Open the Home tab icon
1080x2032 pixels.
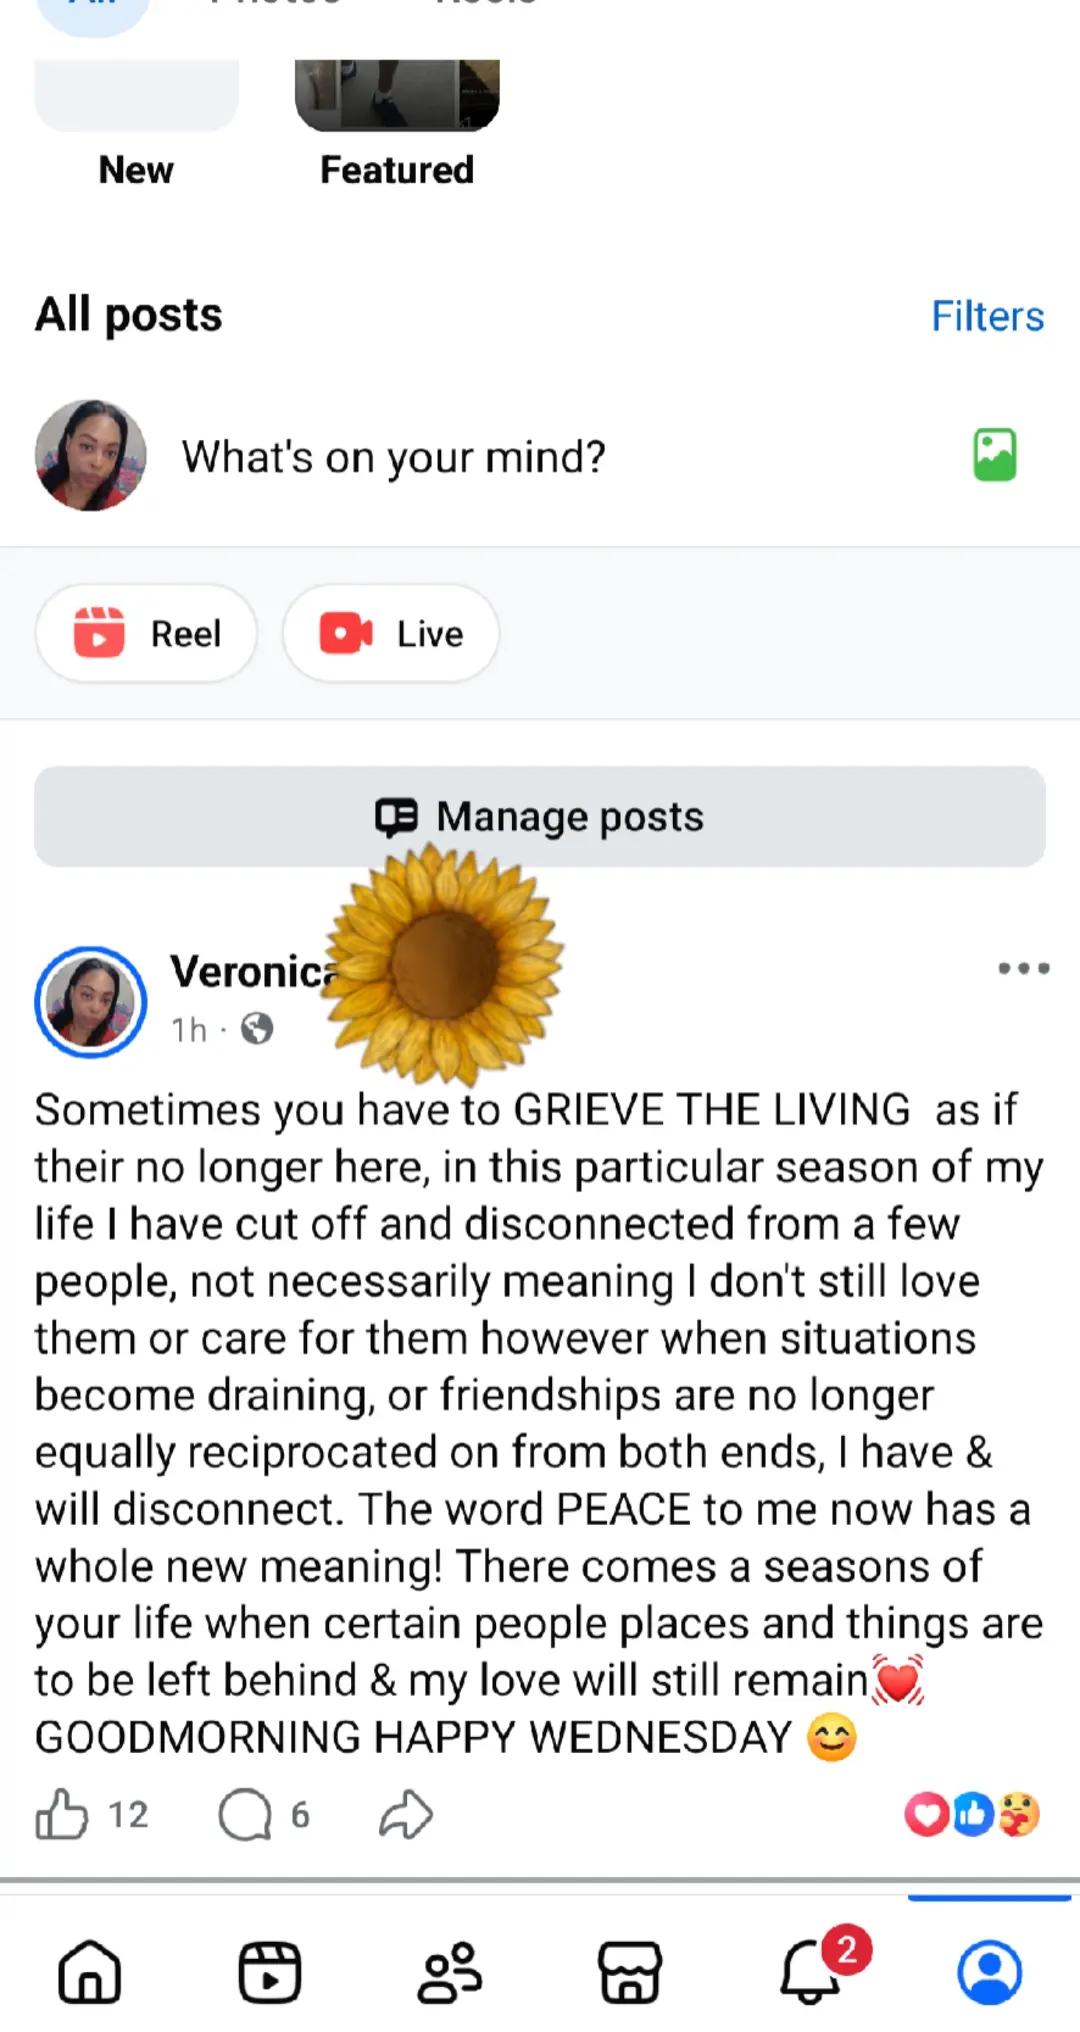point(90,1972)
